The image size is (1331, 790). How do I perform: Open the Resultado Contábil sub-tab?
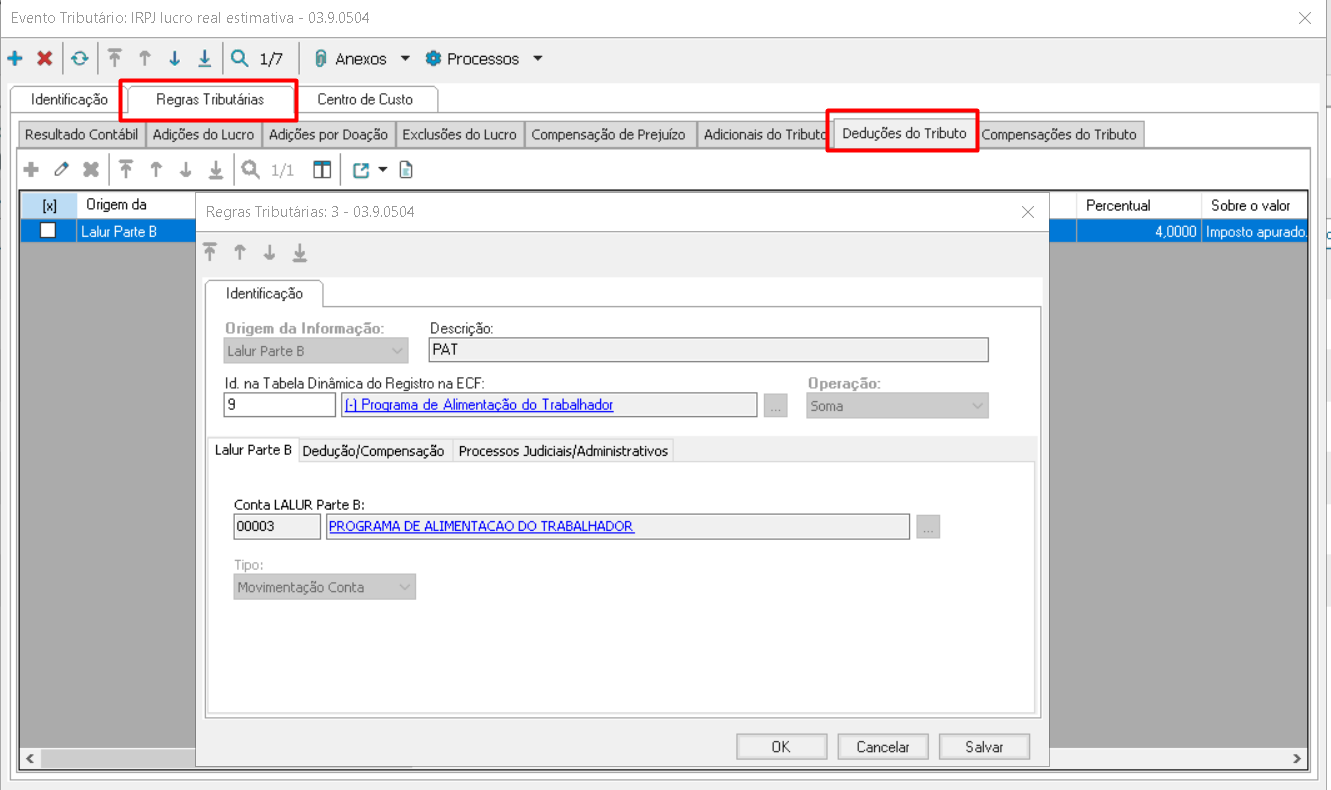pyautogui.click(x=81, y=134)
